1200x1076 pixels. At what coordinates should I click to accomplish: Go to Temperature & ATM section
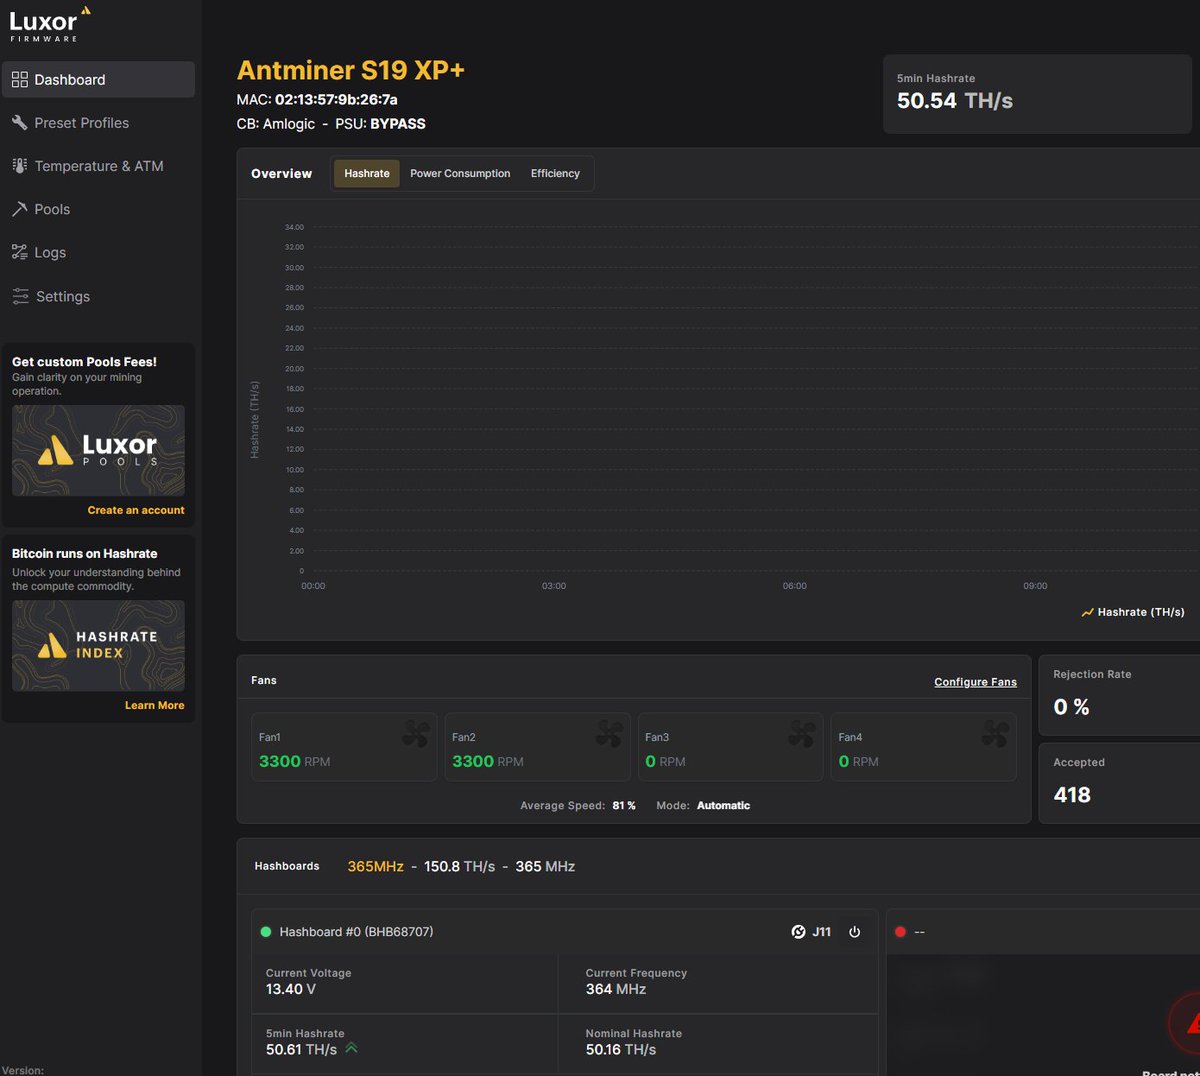tap(98, 166)
